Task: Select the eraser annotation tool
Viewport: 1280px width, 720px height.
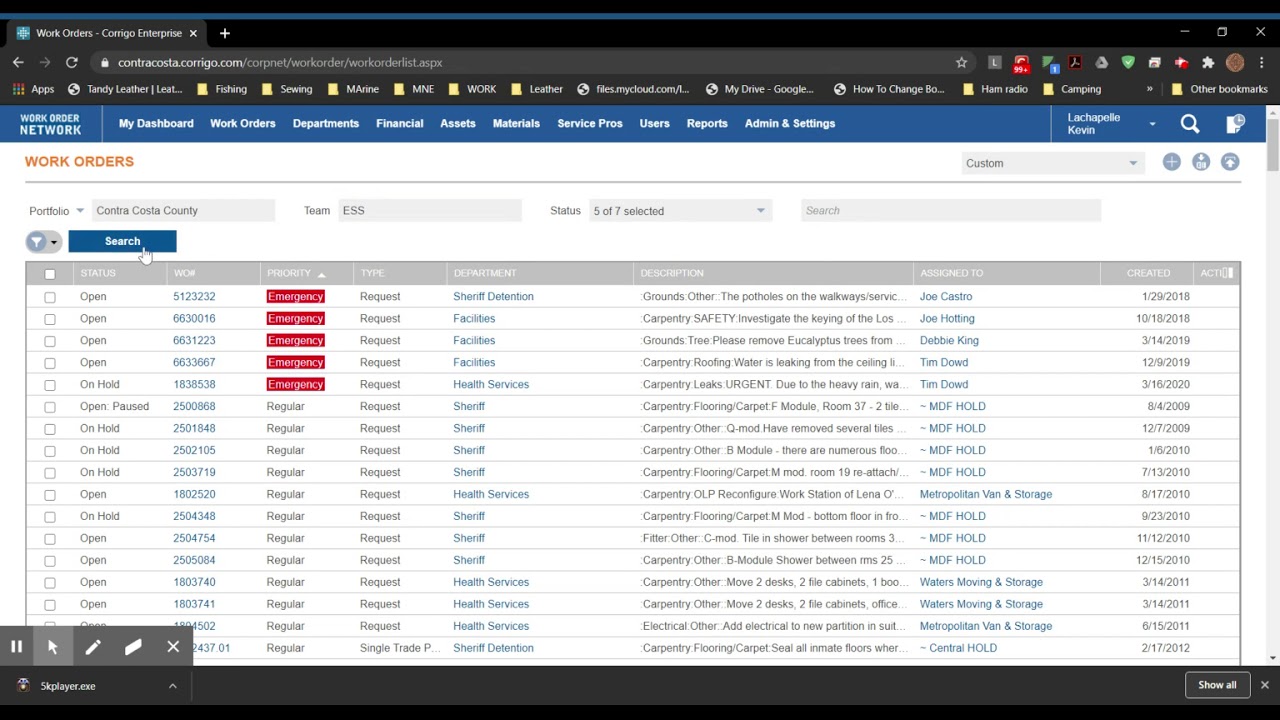Action: click(133, 647)
